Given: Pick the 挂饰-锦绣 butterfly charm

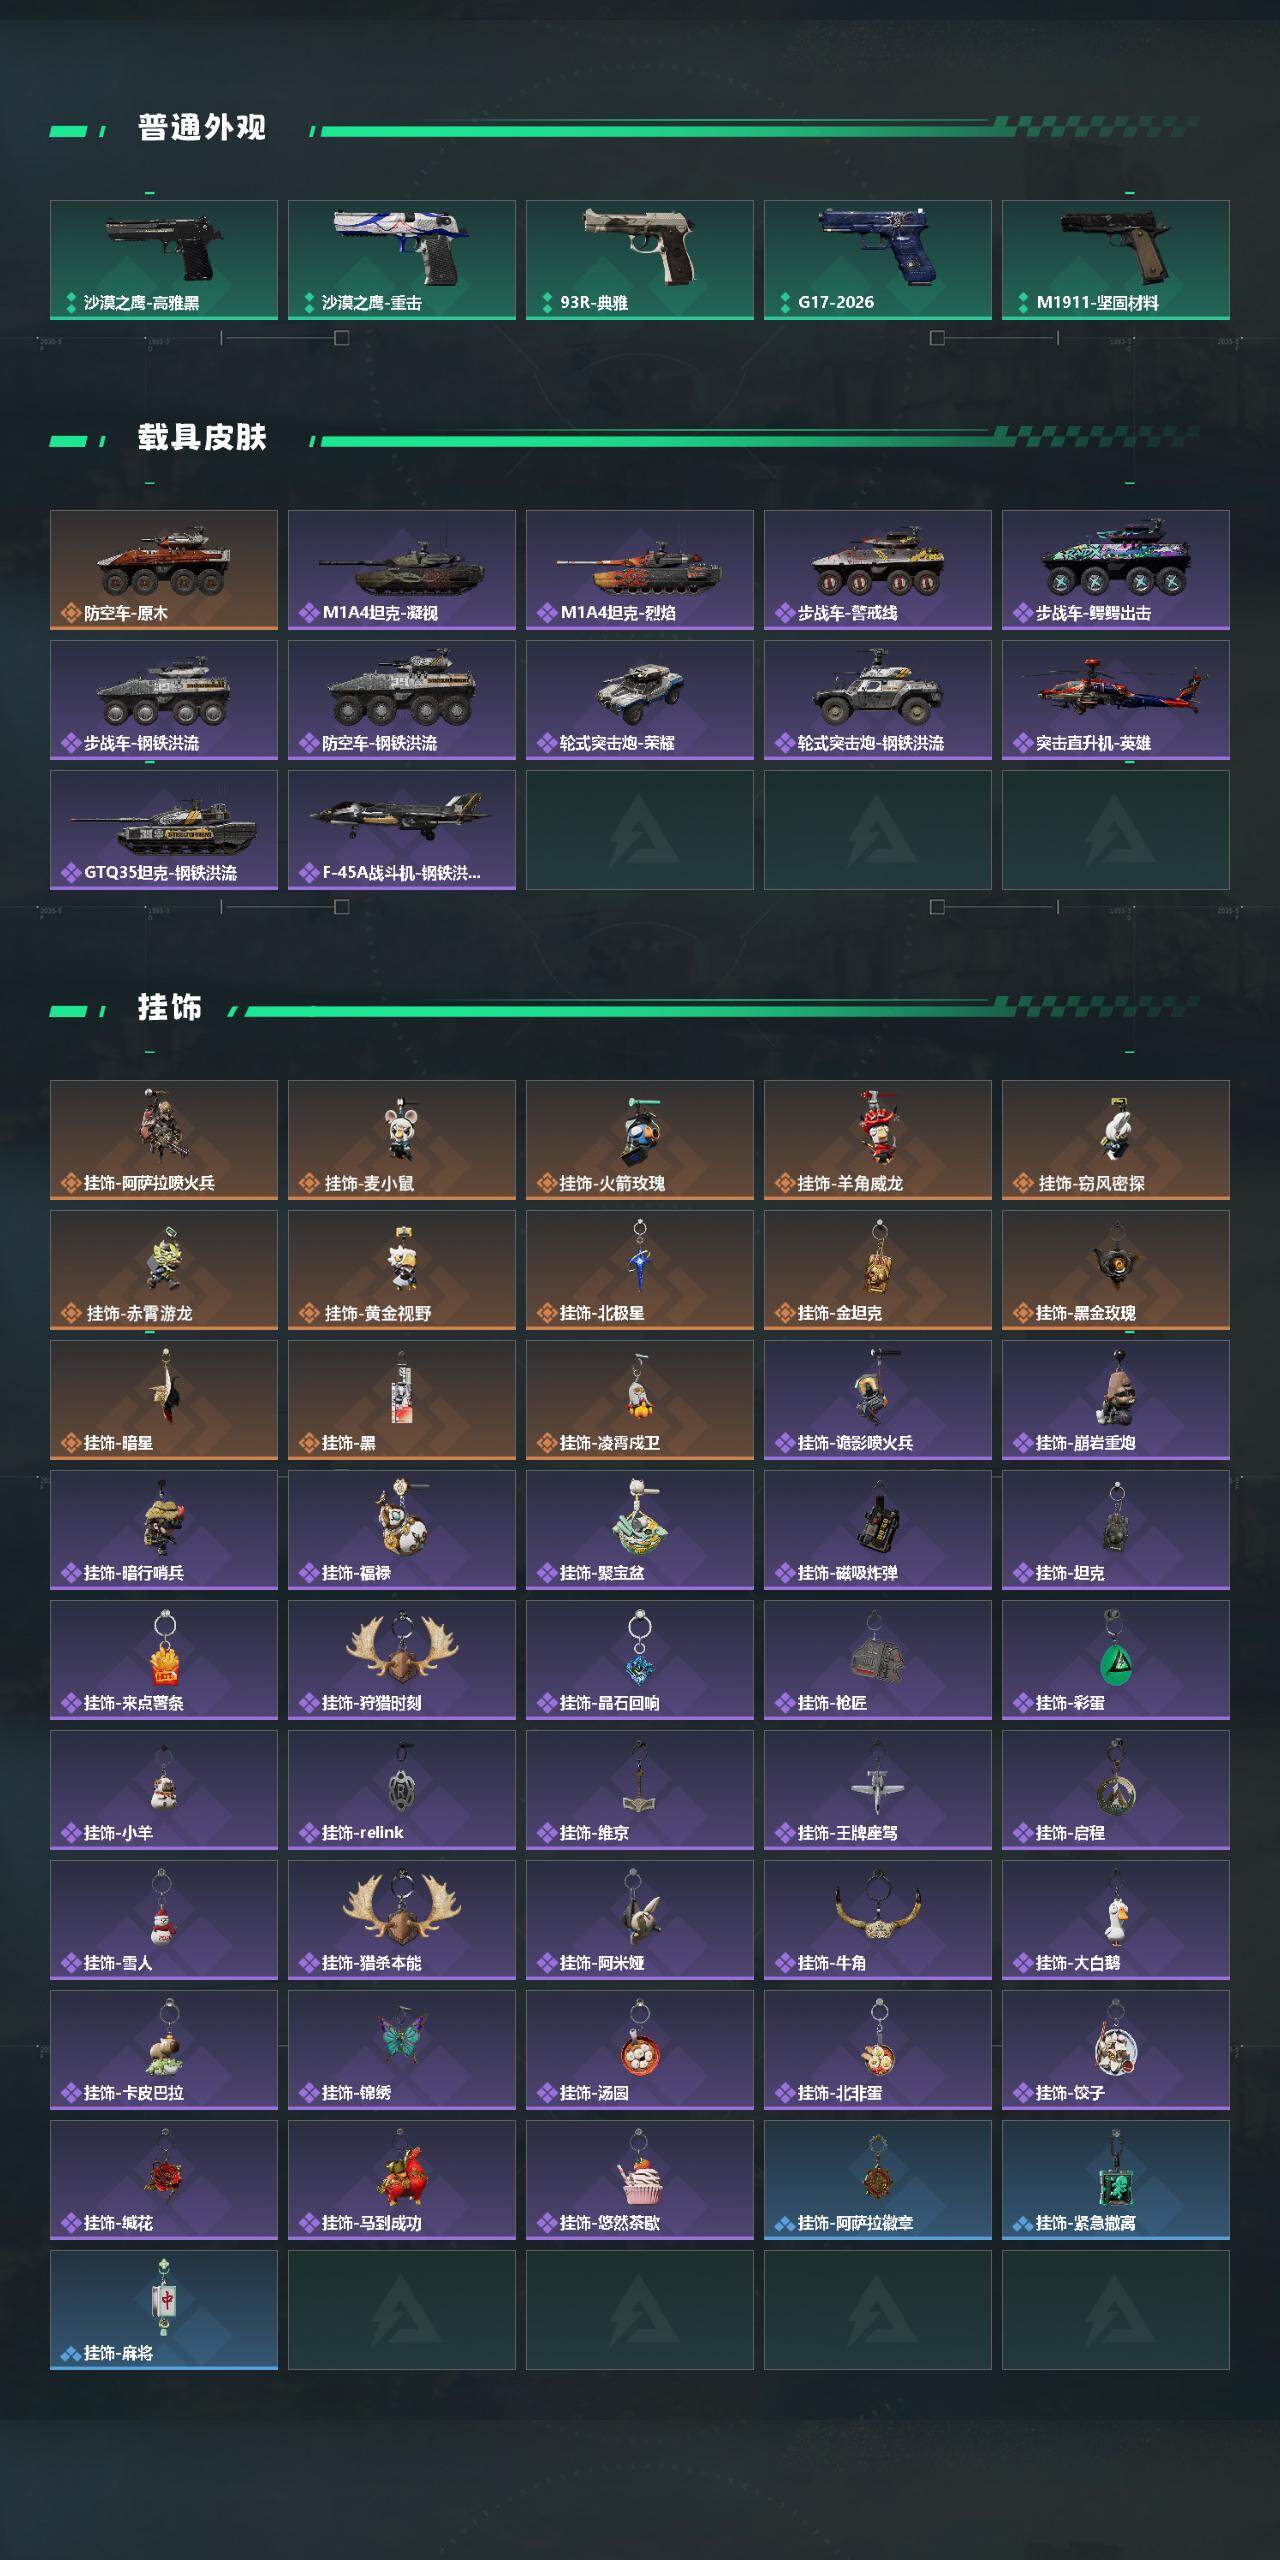Looking at the screenshot, I should pyautogui.click(x=402, y=2050).
